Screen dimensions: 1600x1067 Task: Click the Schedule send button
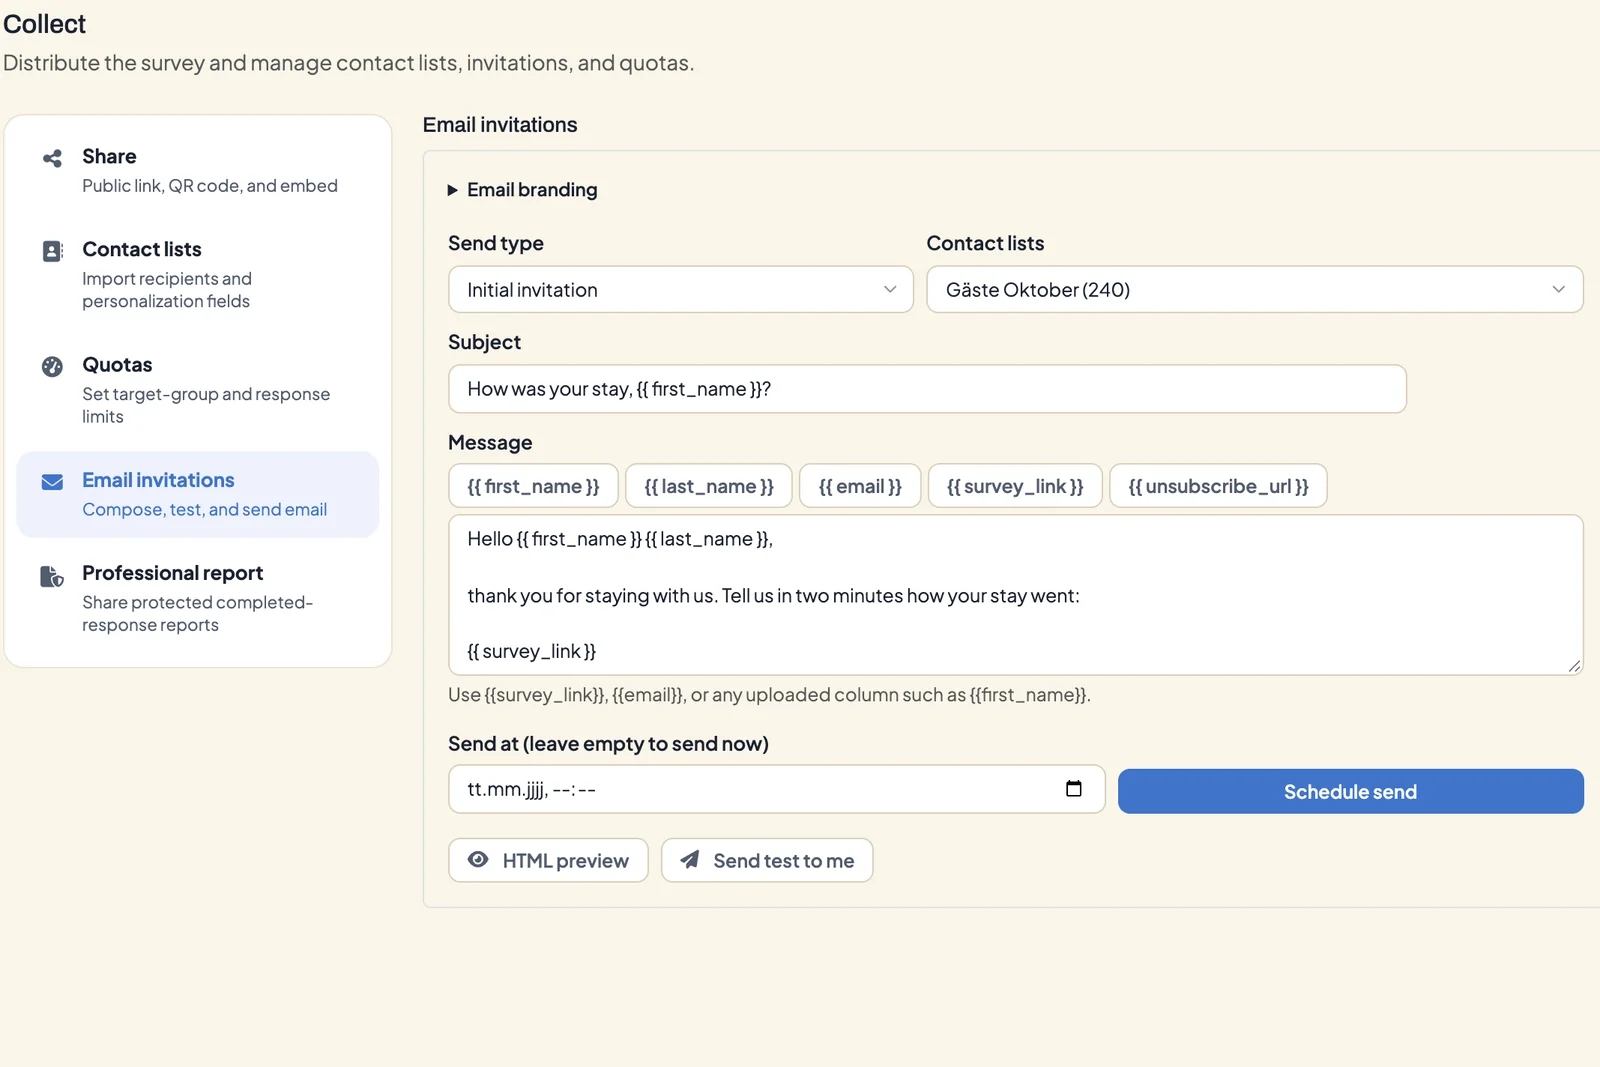tap(1350, 791)
